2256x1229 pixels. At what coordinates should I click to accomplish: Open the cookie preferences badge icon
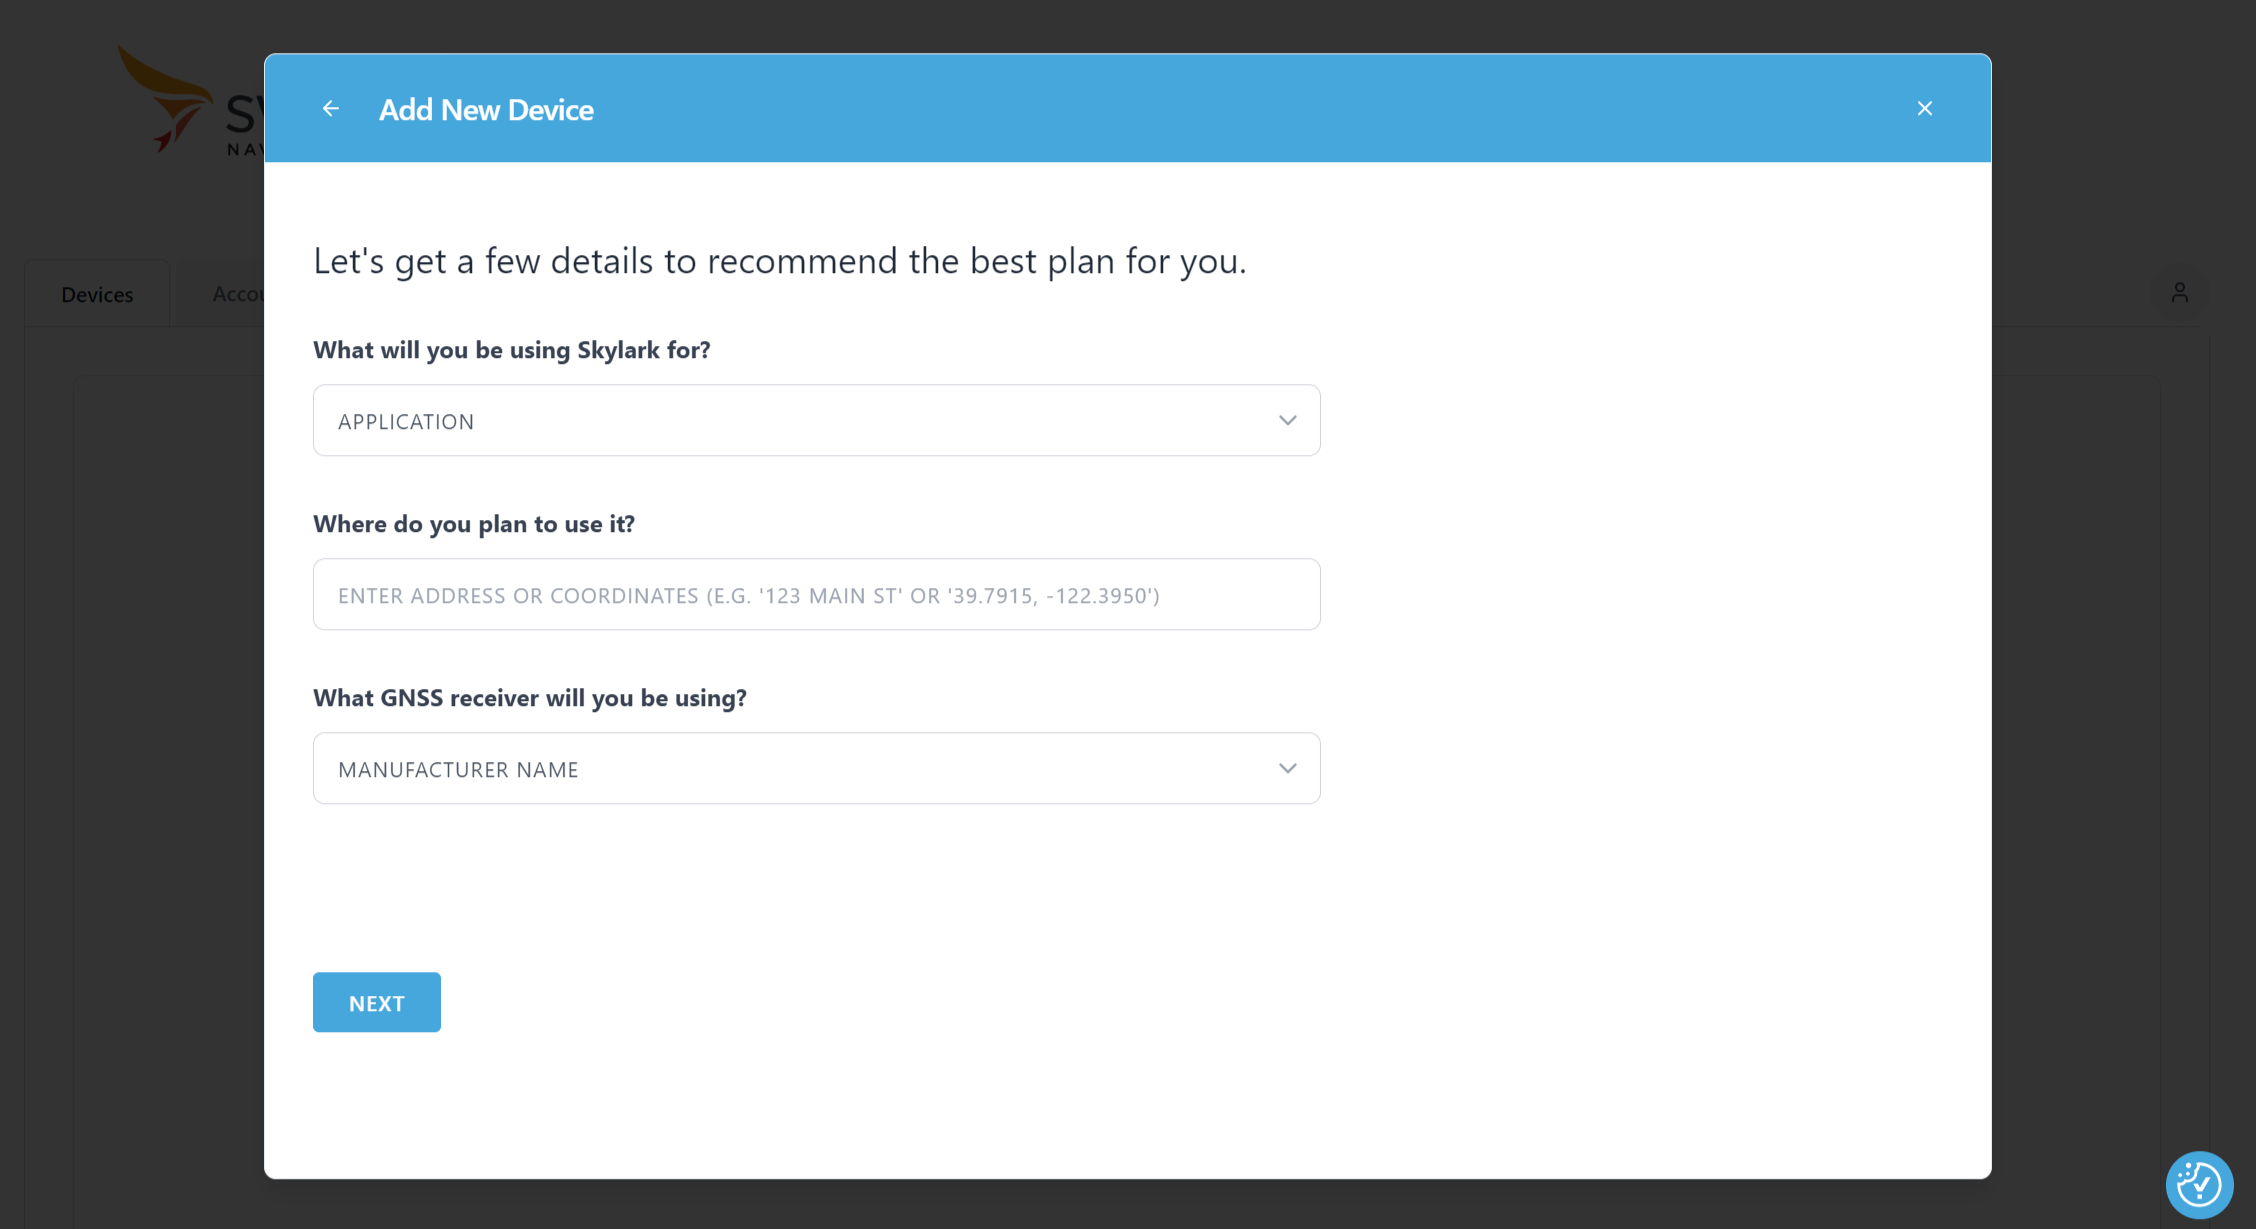2198,1184
